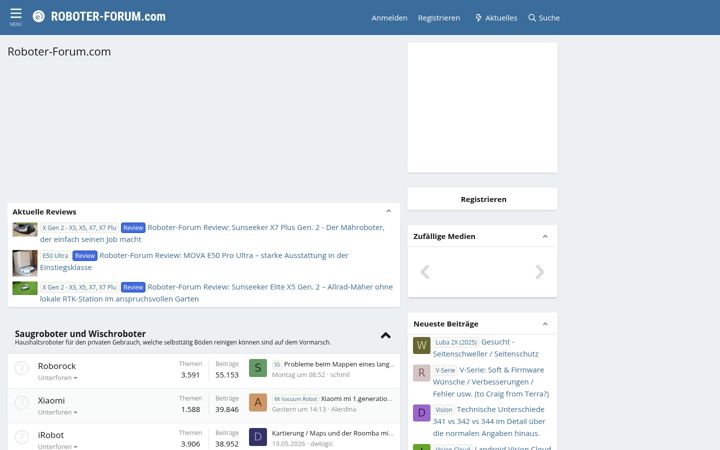Open the orange A user avatar
The height and width of the screenshot is (450, 720).
258,403
